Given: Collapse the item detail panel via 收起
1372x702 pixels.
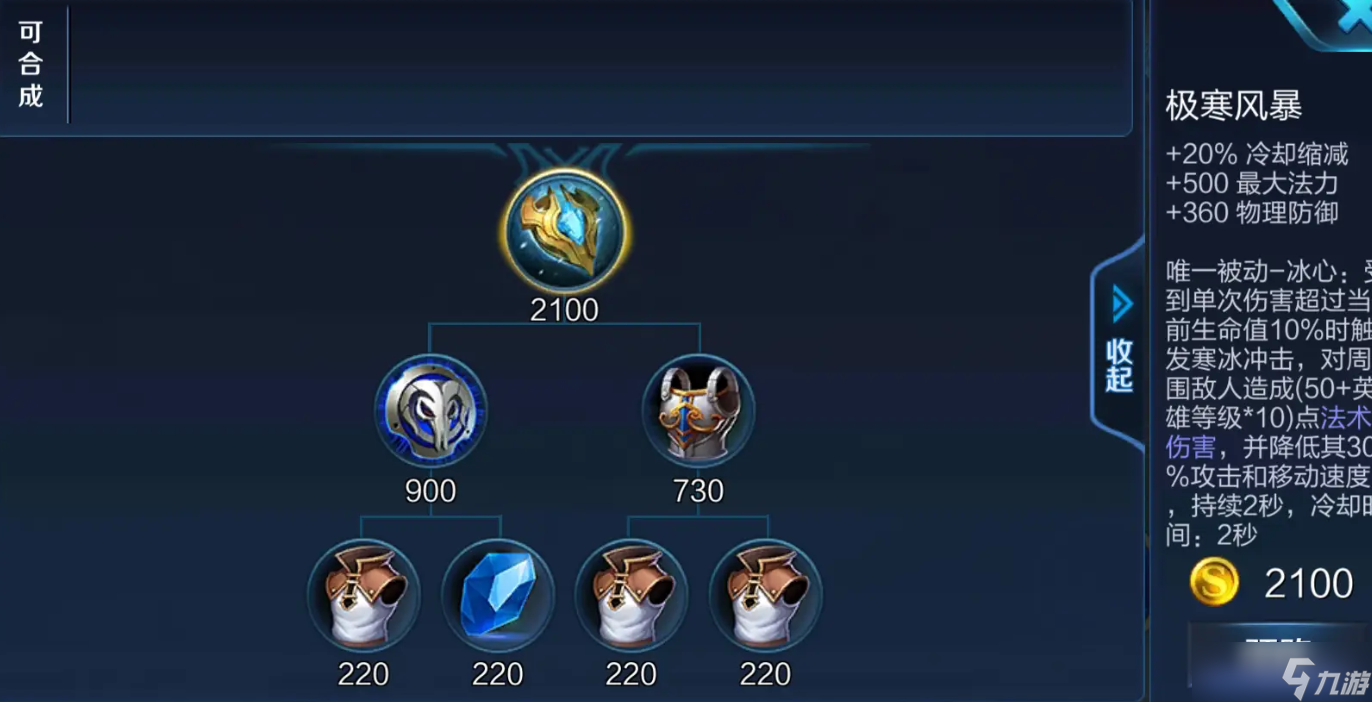Looking at the screenshot, I should pos(1119,366).
